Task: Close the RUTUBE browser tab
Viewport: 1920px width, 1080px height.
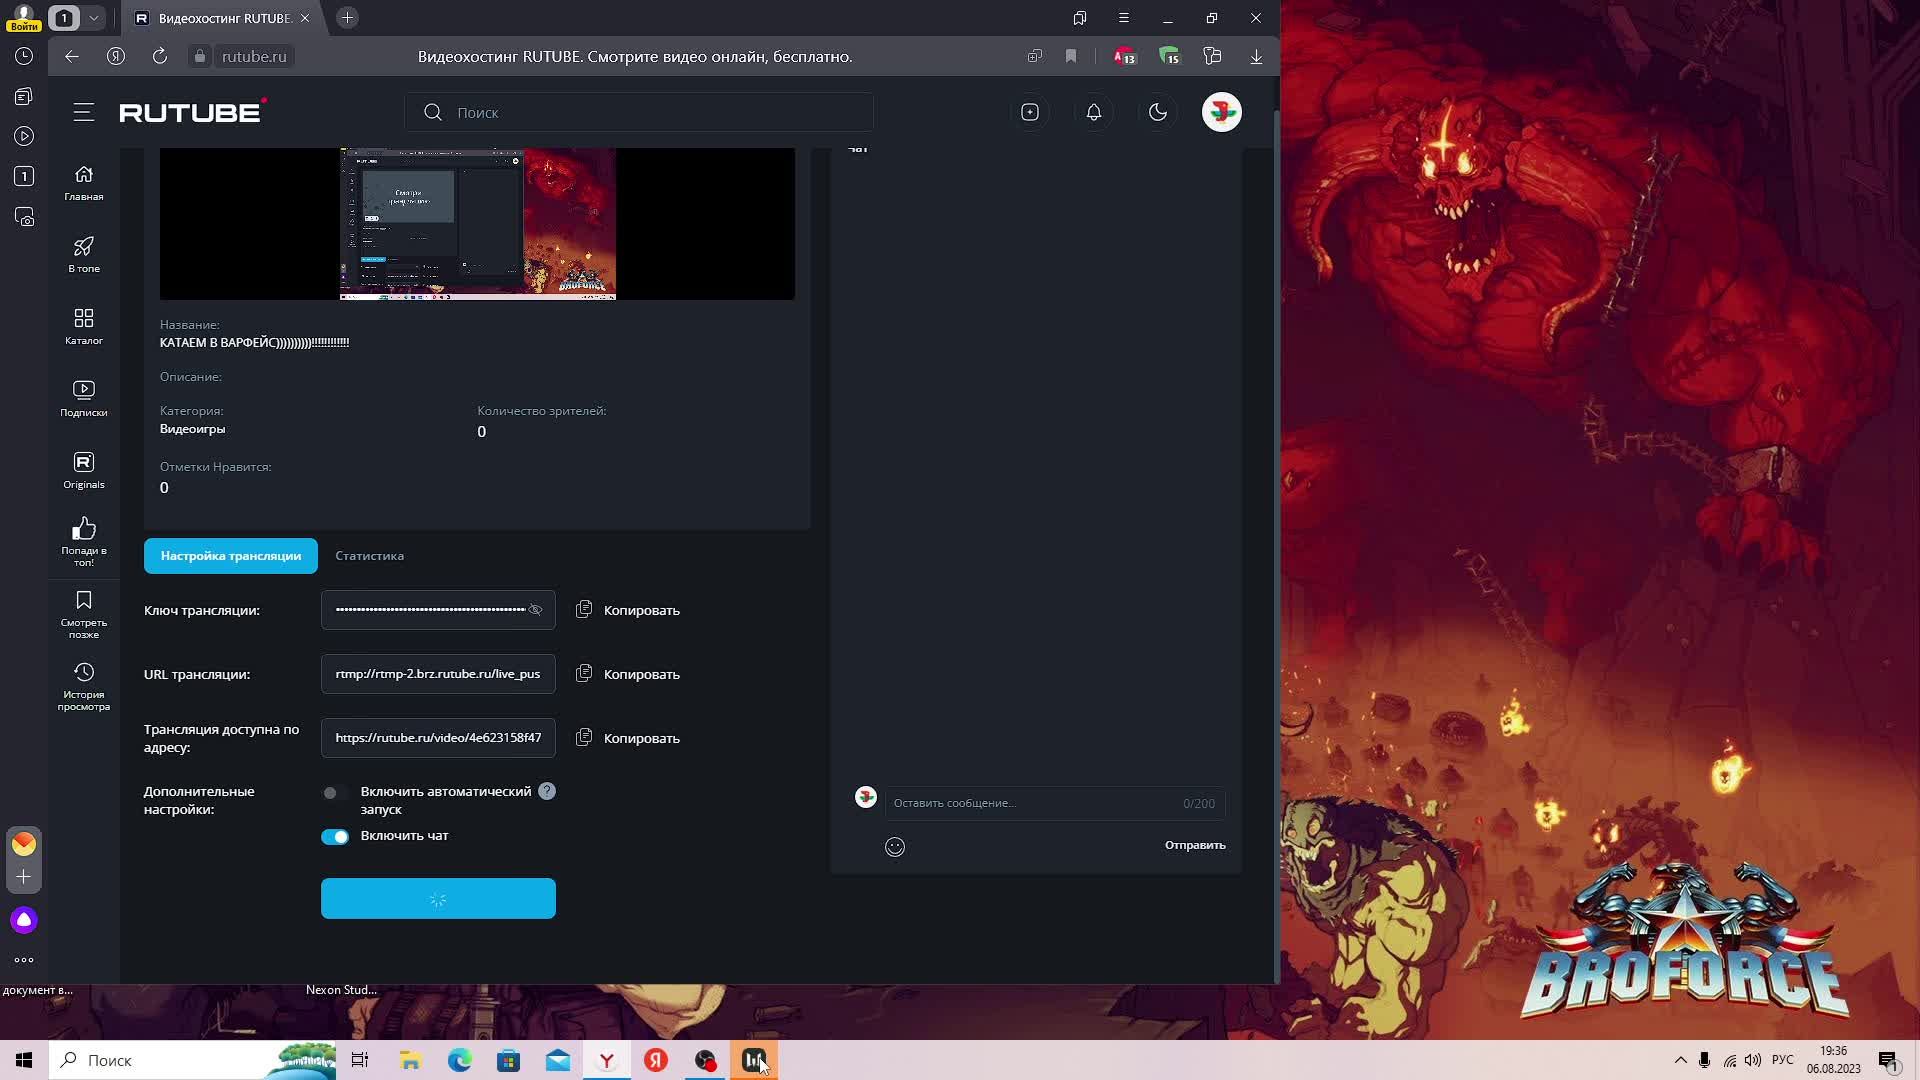Action: (305, 18)
